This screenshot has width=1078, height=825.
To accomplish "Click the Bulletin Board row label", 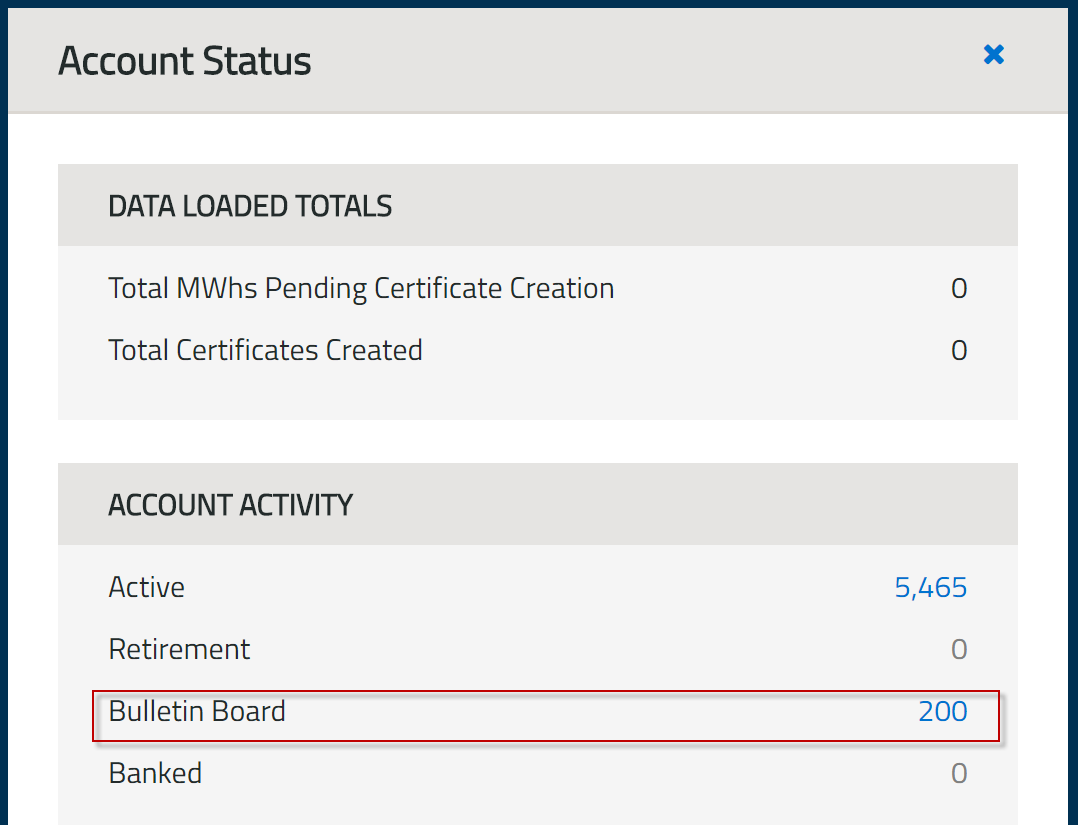I will [197, 711].
